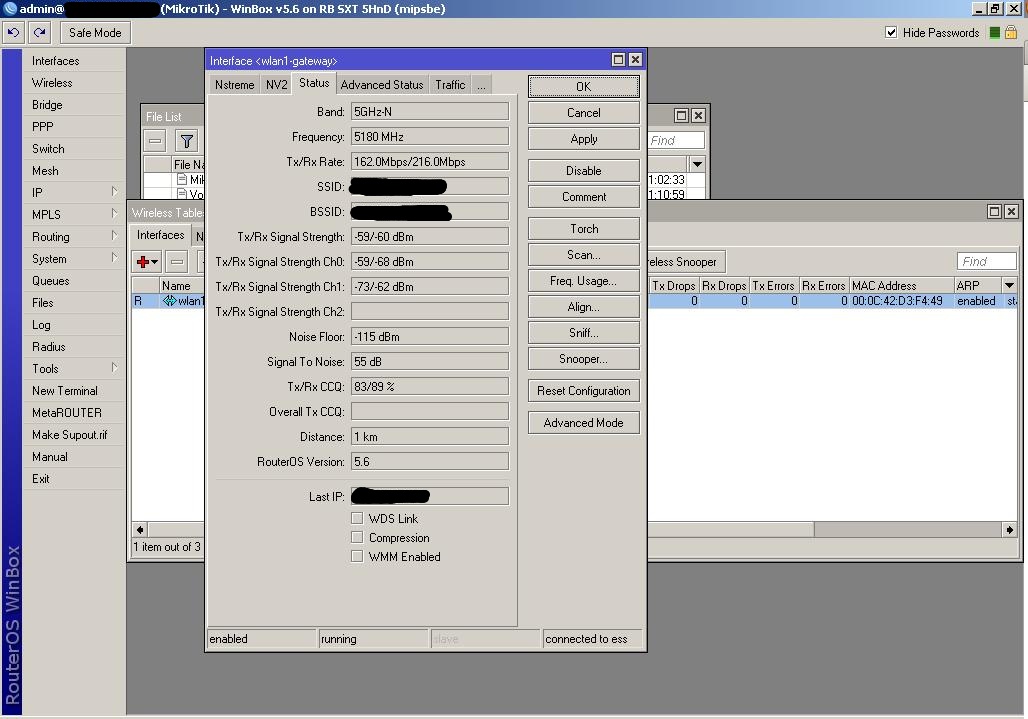Open the File List column dropdown arrow
1028x719 pixels.
click(697, 164)
